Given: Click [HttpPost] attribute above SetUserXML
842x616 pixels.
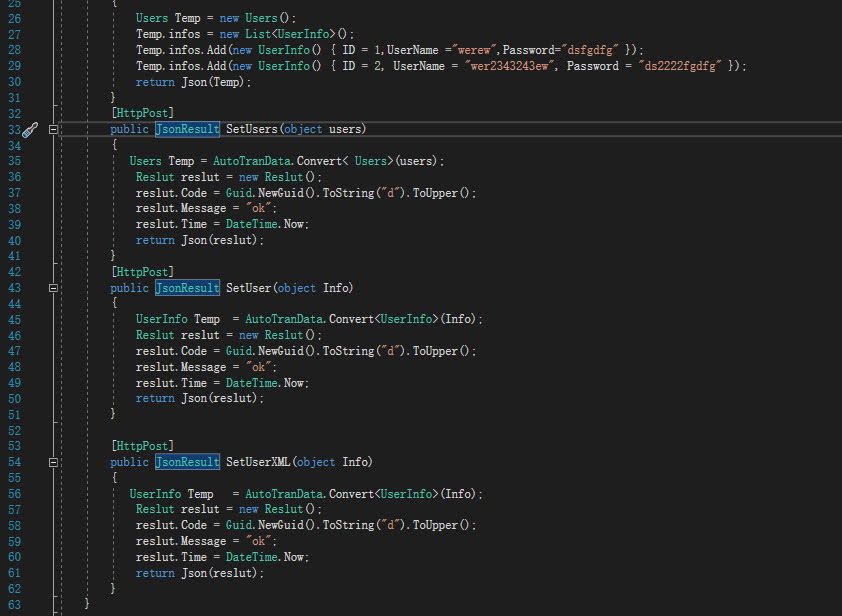Looking at the screenshot, I should point(142,446).
